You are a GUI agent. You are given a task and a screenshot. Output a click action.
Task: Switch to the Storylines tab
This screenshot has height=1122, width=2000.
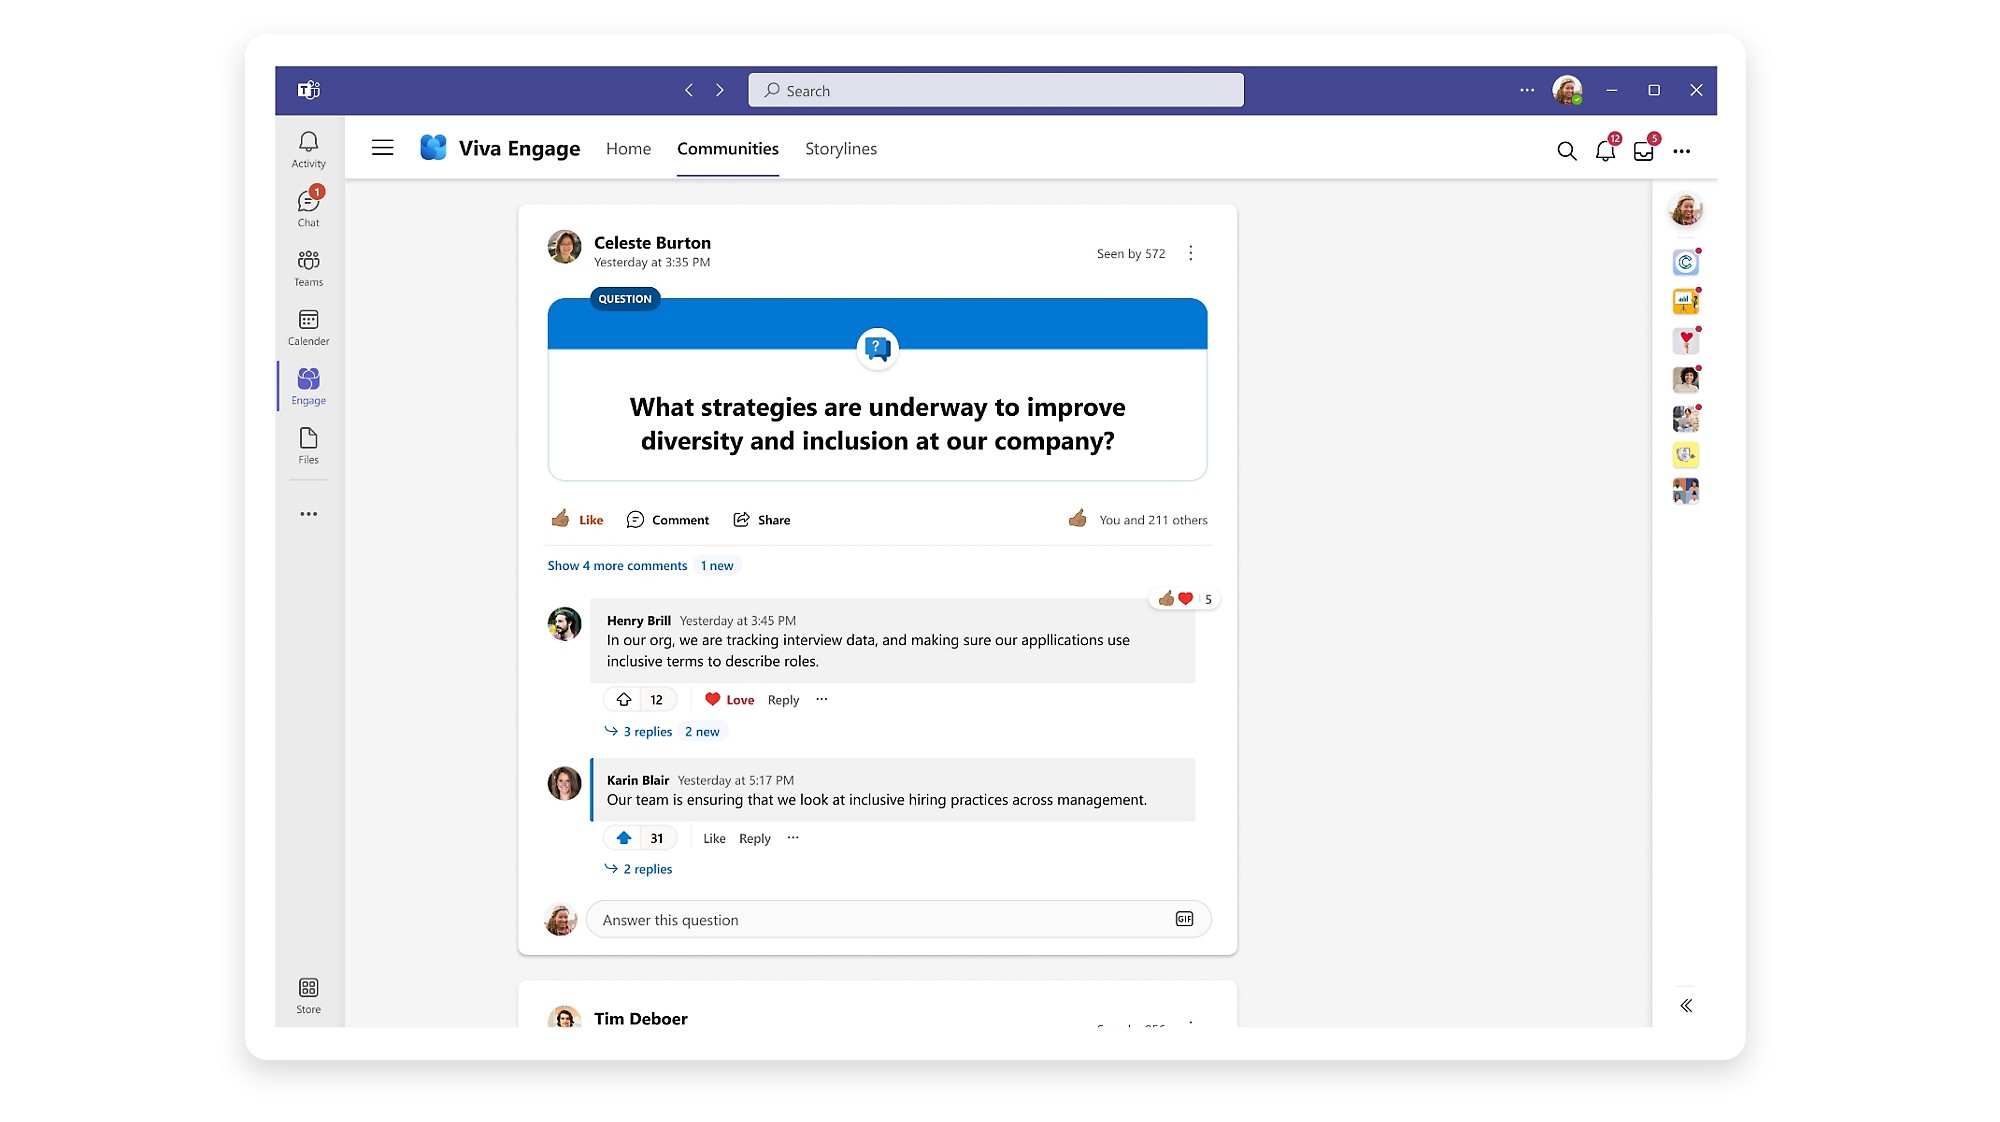[840, 149]
